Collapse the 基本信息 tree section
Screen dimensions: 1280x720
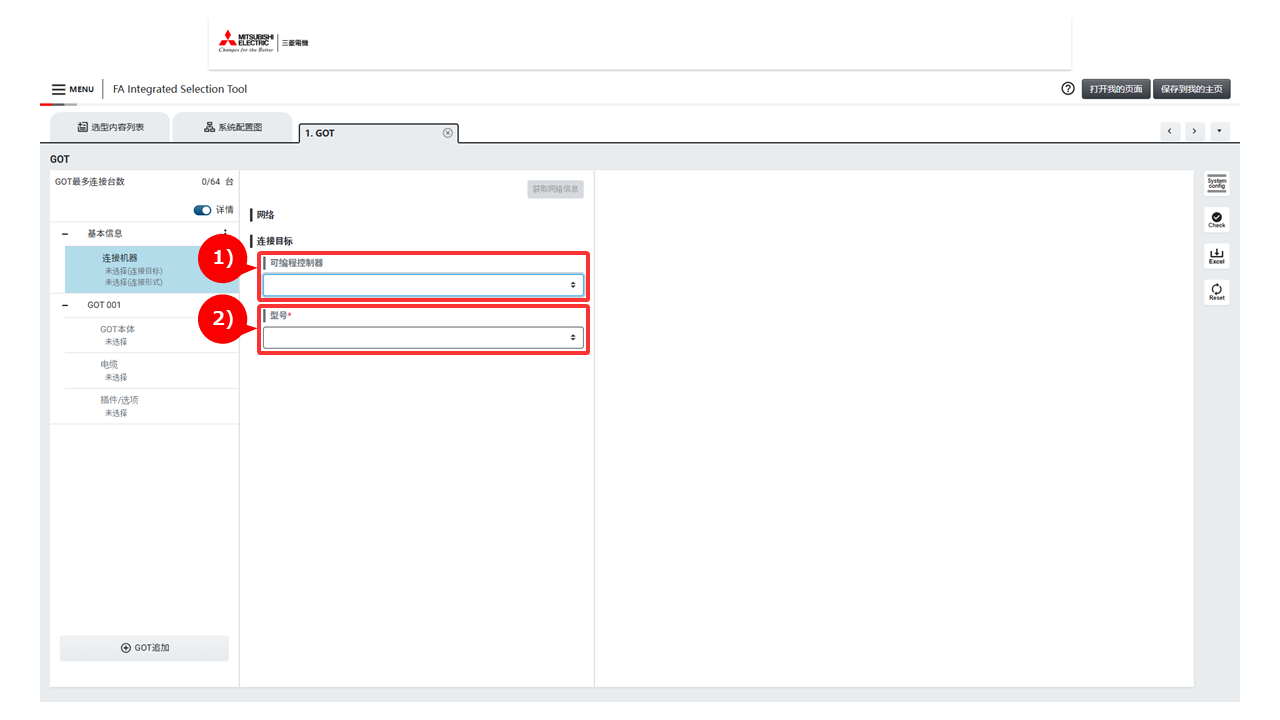click(65, 234)
